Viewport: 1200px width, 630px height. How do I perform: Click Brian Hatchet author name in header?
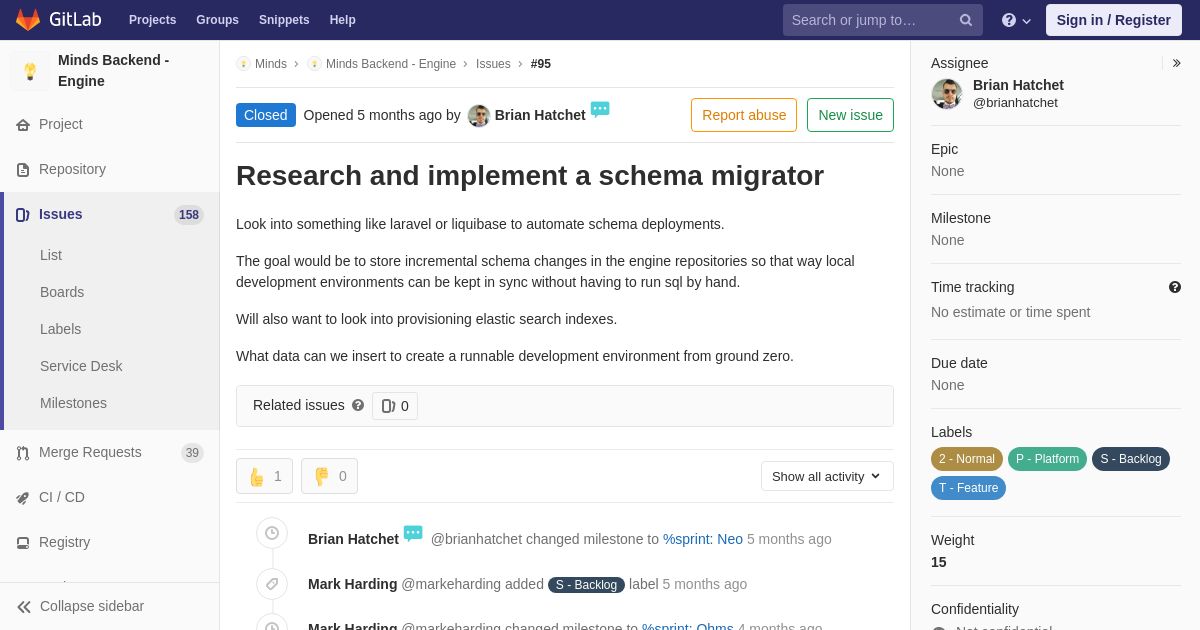[540, 115]
